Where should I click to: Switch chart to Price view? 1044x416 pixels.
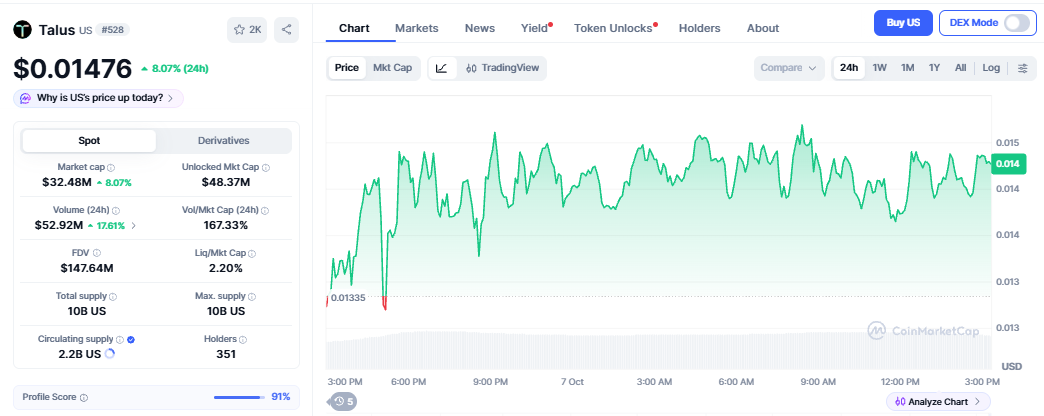[x=347, y=68]
